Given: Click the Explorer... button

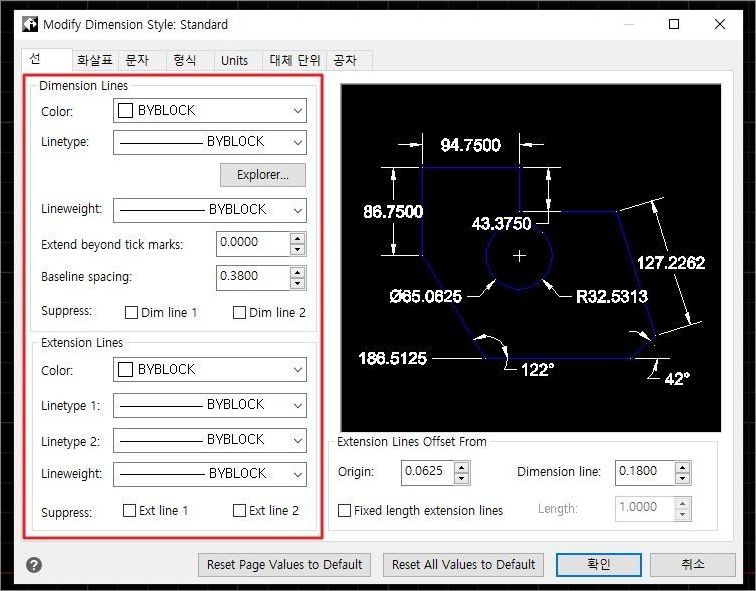Looking at the screenshot, I should point(263,175).
